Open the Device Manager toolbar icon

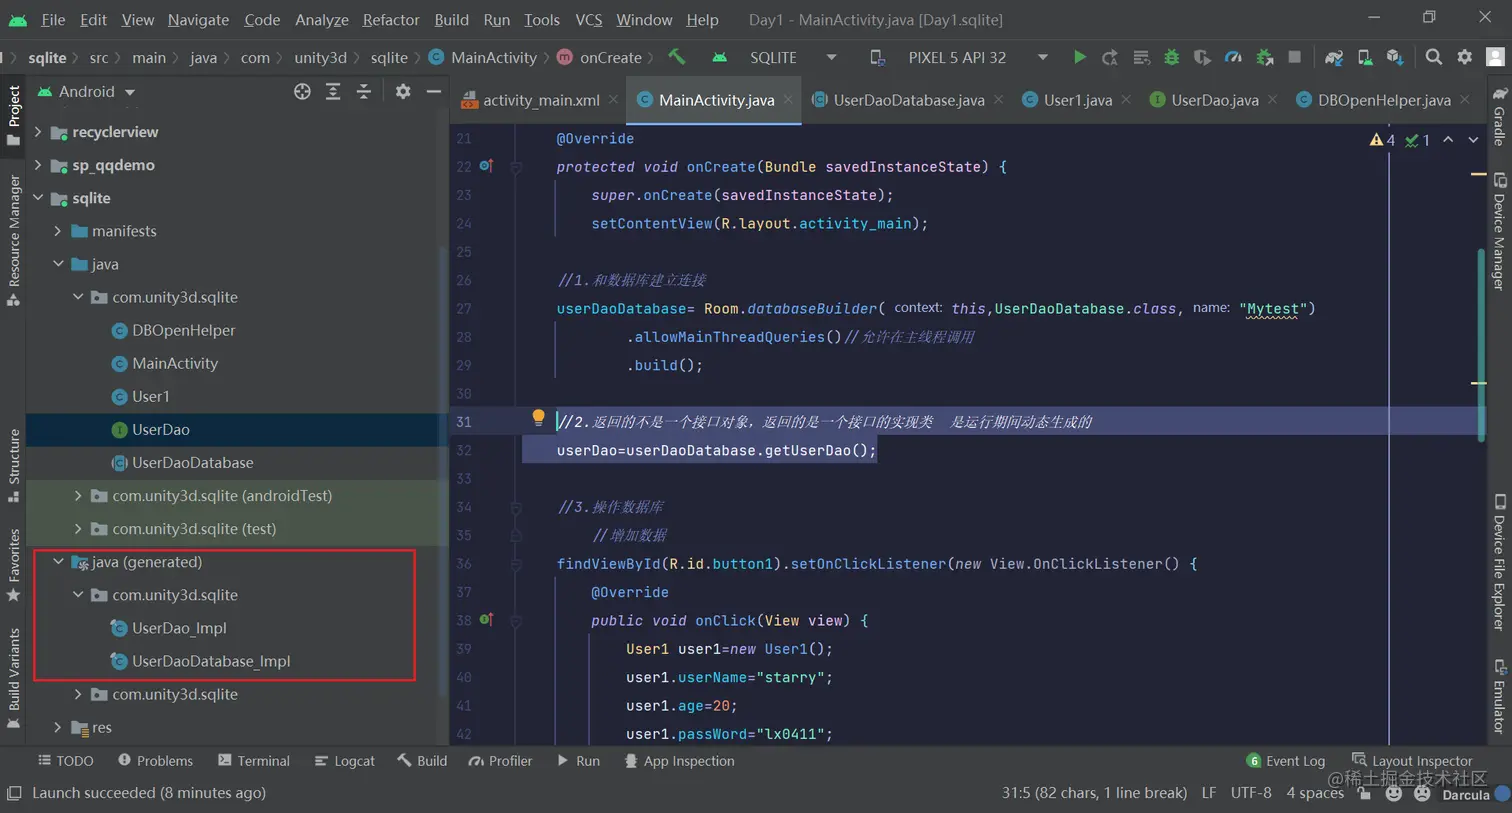pyautogui.click(x=1365, y=57)
